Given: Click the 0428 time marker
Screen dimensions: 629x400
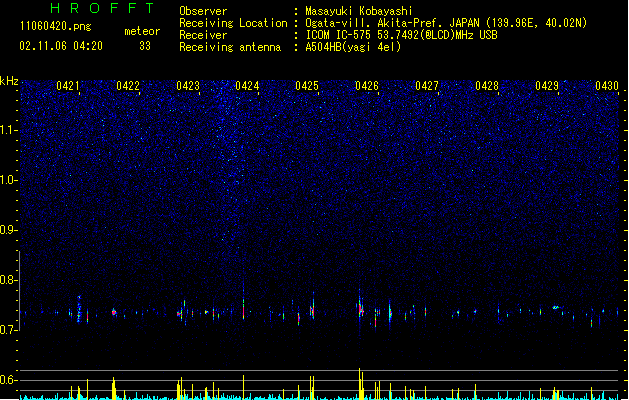Looking at the screenshot, I should tap(487, 85).
